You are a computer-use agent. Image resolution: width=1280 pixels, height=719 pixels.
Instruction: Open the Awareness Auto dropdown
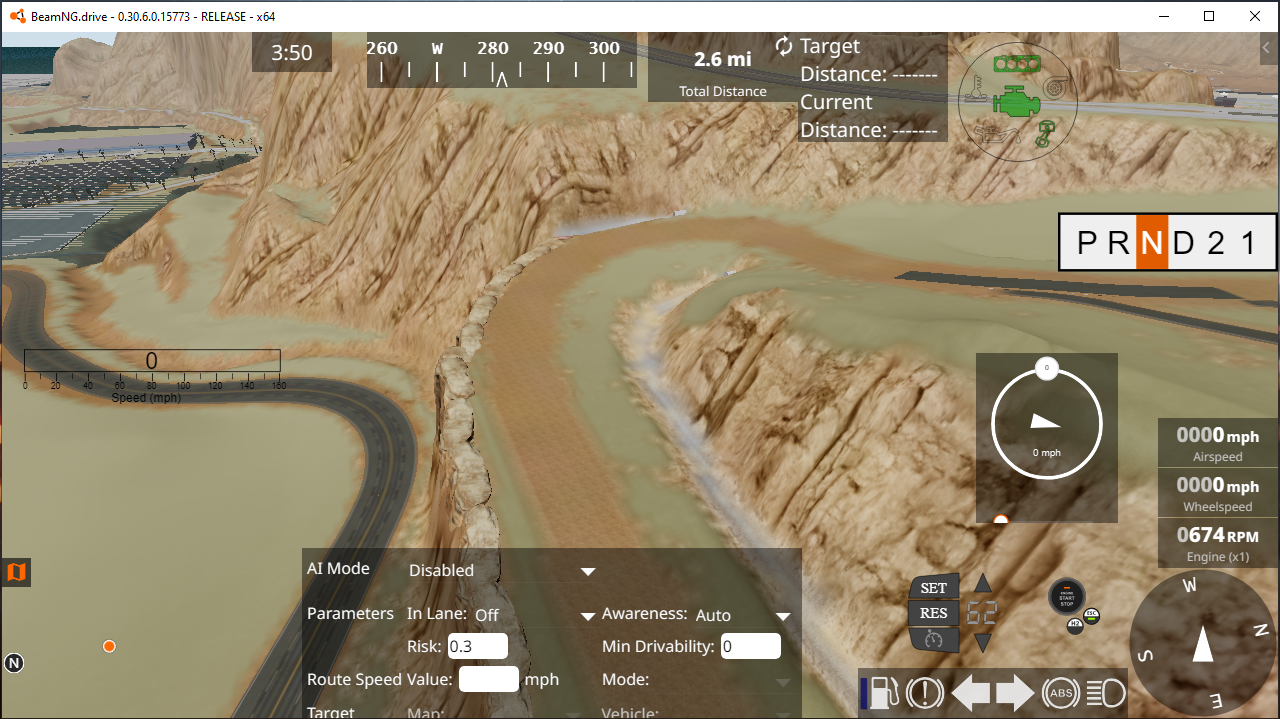pos(743,615)
